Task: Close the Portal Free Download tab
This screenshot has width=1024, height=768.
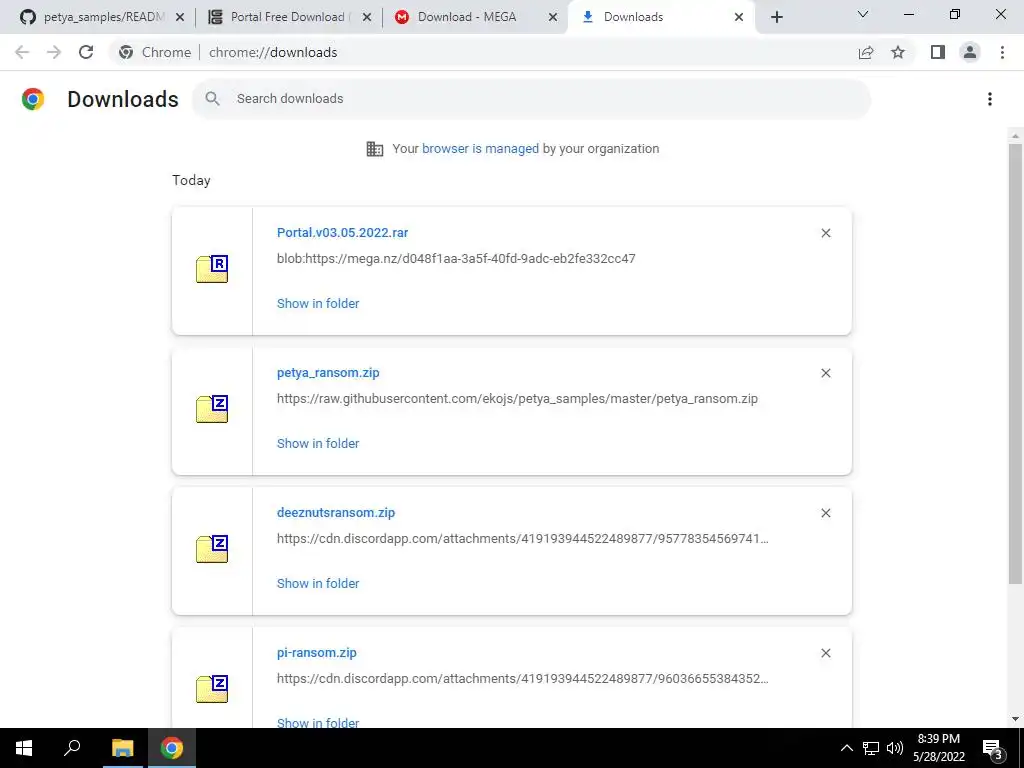Action: tap(367, 17)
